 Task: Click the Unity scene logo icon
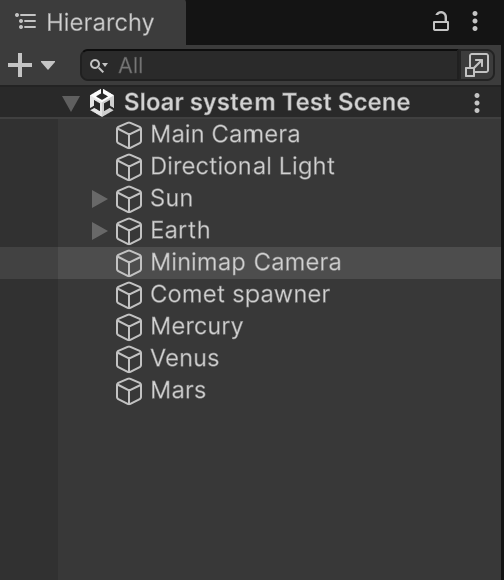coord(102,102)
